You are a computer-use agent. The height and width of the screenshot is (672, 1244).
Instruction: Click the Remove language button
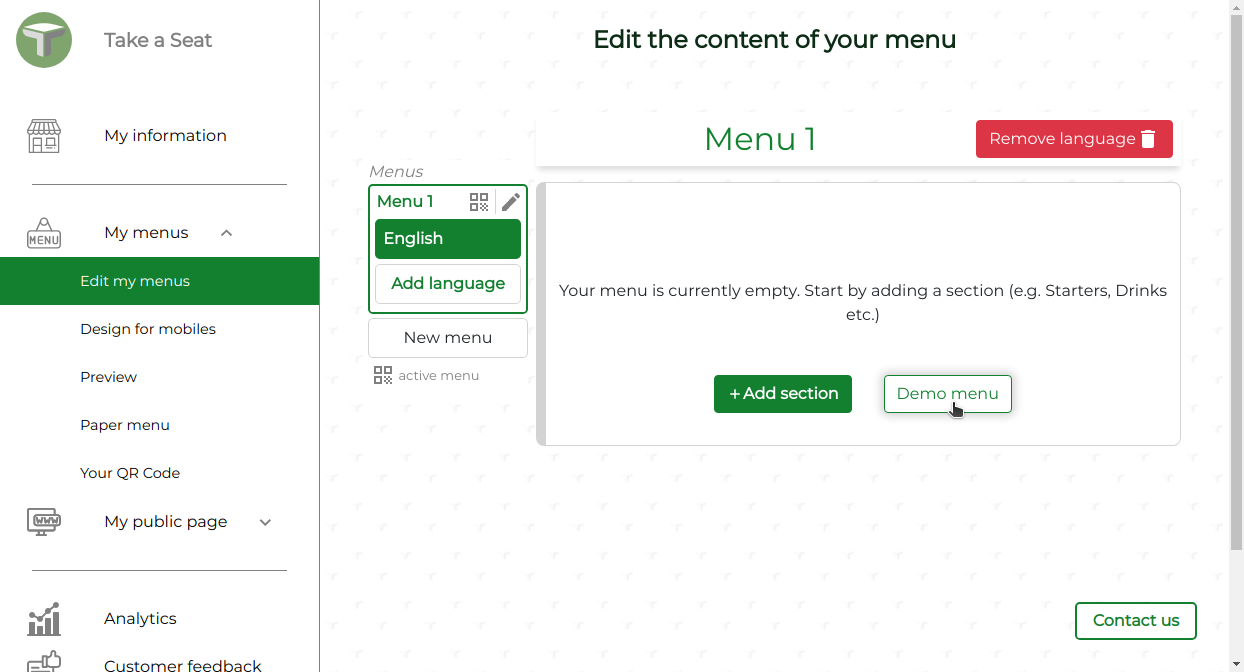click(x=1074, y=139)
